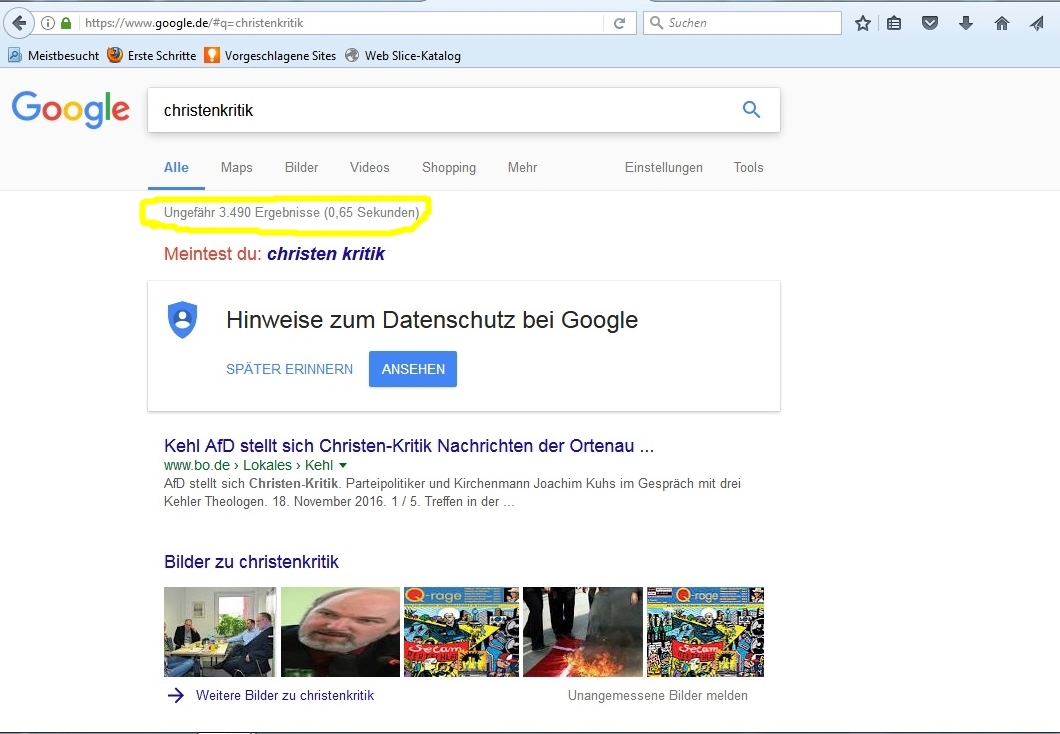
Task: Switch to the Bilder tab
Action: coord(302,168)
